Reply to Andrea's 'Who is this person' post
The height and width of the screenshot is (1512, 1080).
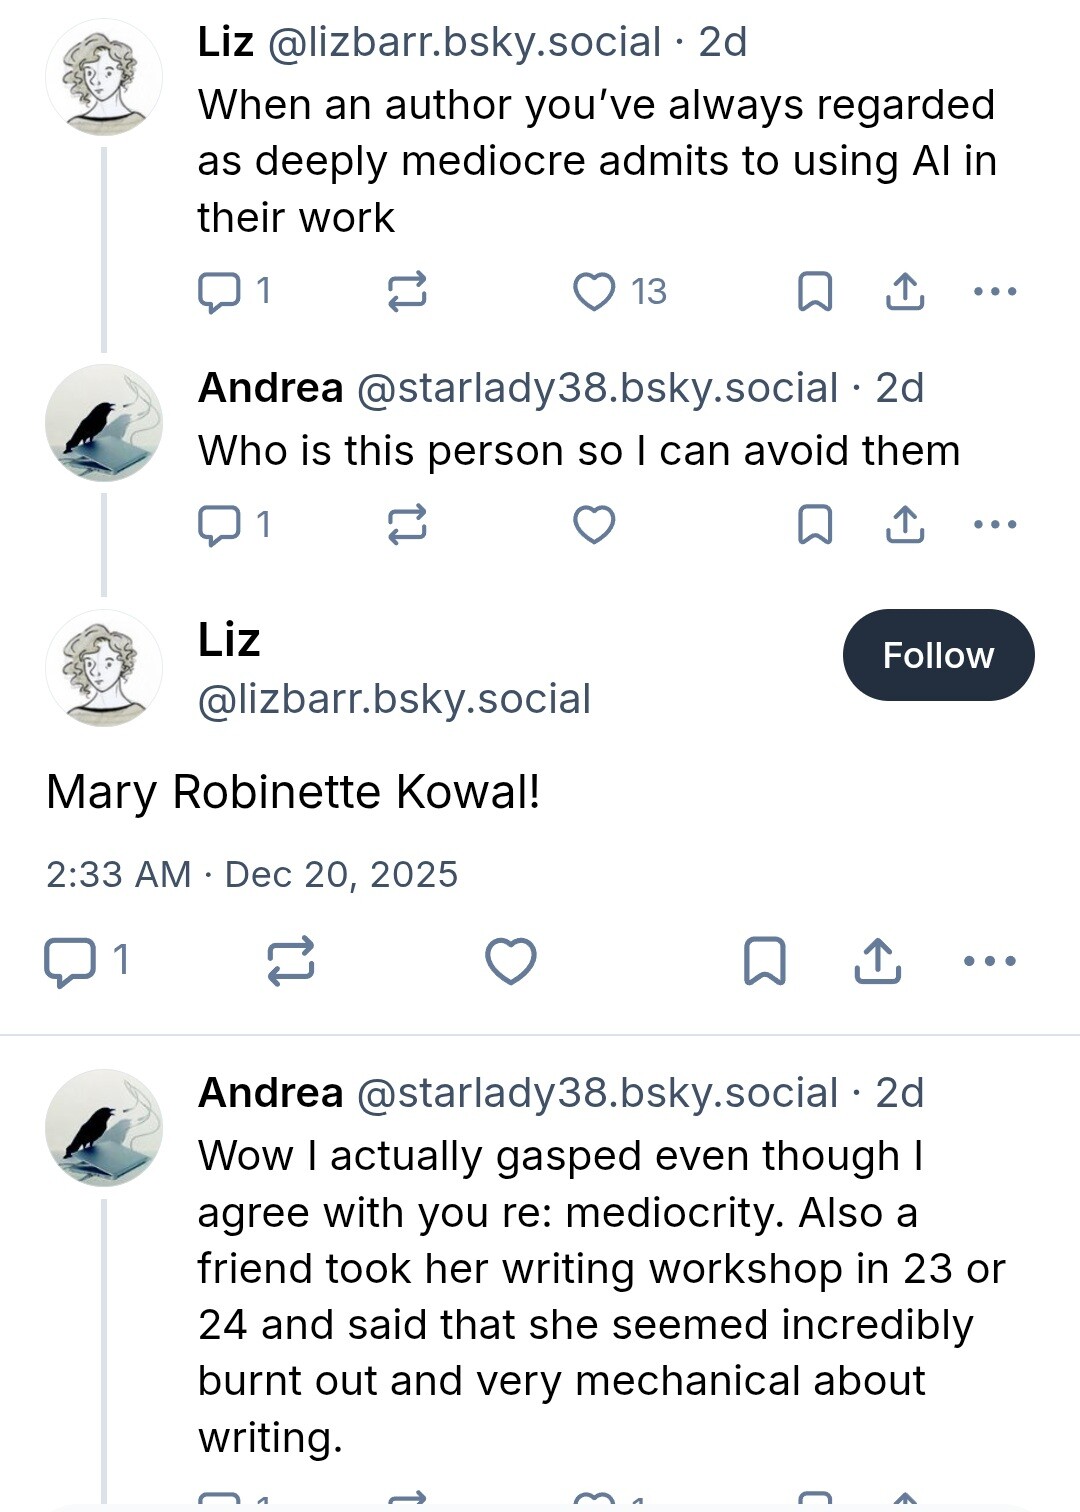(220, 525)
